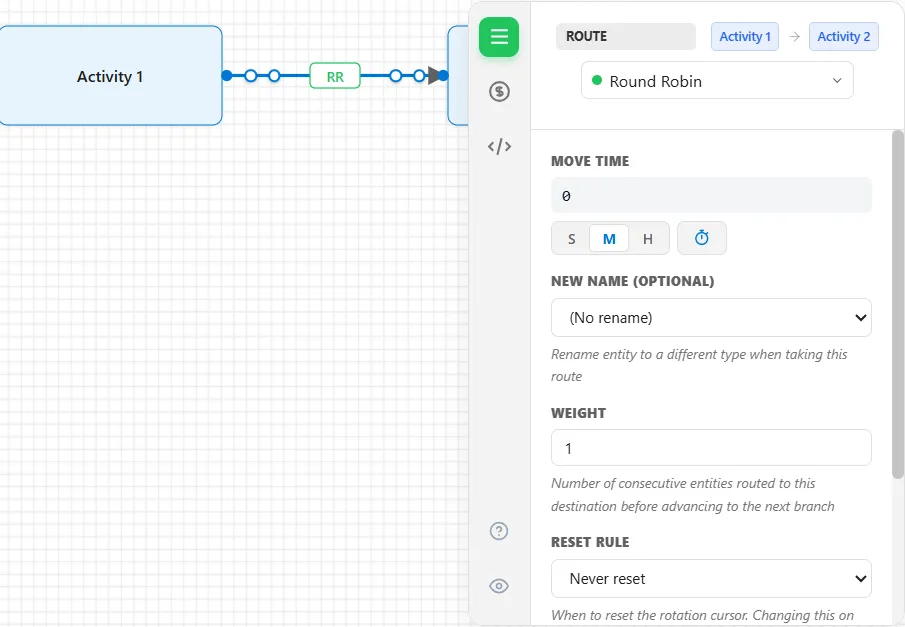Screen dimensions: 905x627
Task: Click the stopwatch timer button
Action: (702, 238)
